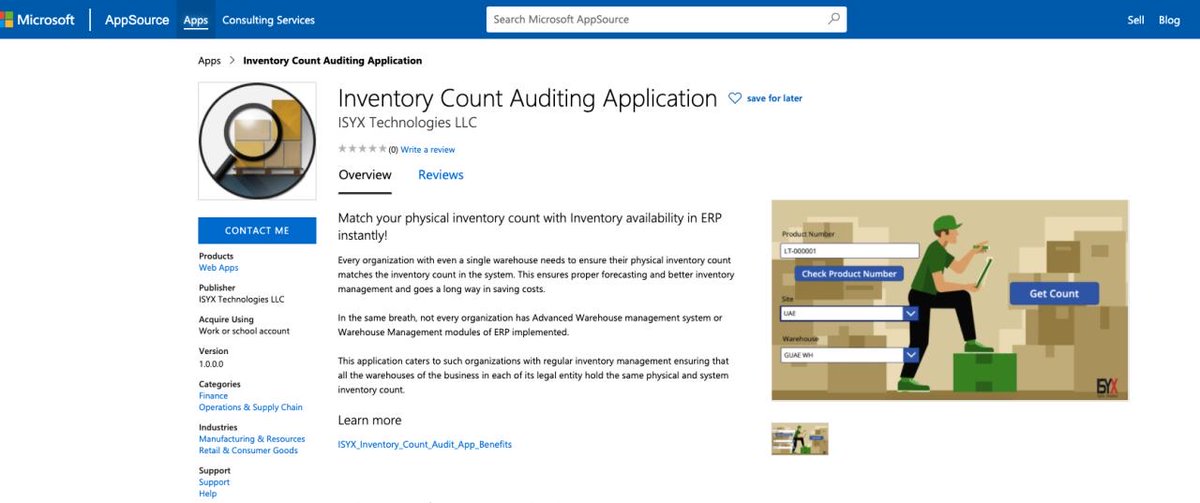The image size is (1200, 503).
Task: Open AppSource home link
Action: (137, 19)
